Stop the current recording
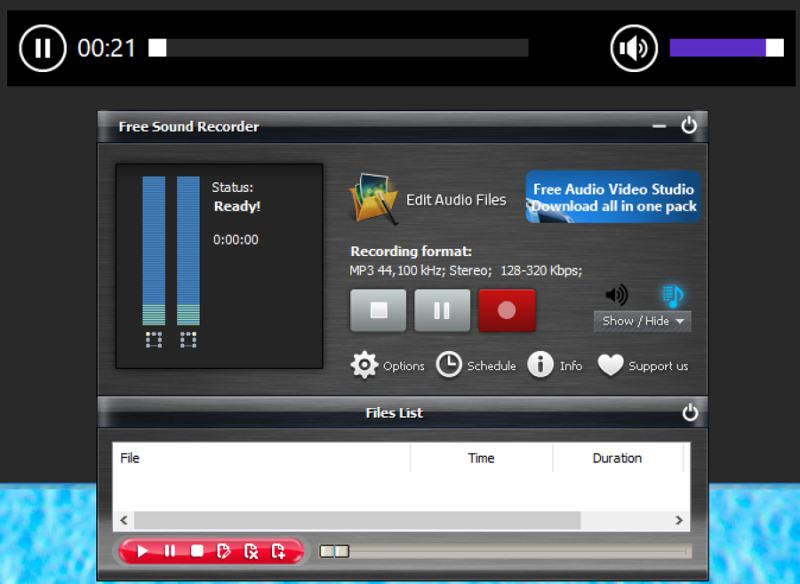 coord(378,310)
